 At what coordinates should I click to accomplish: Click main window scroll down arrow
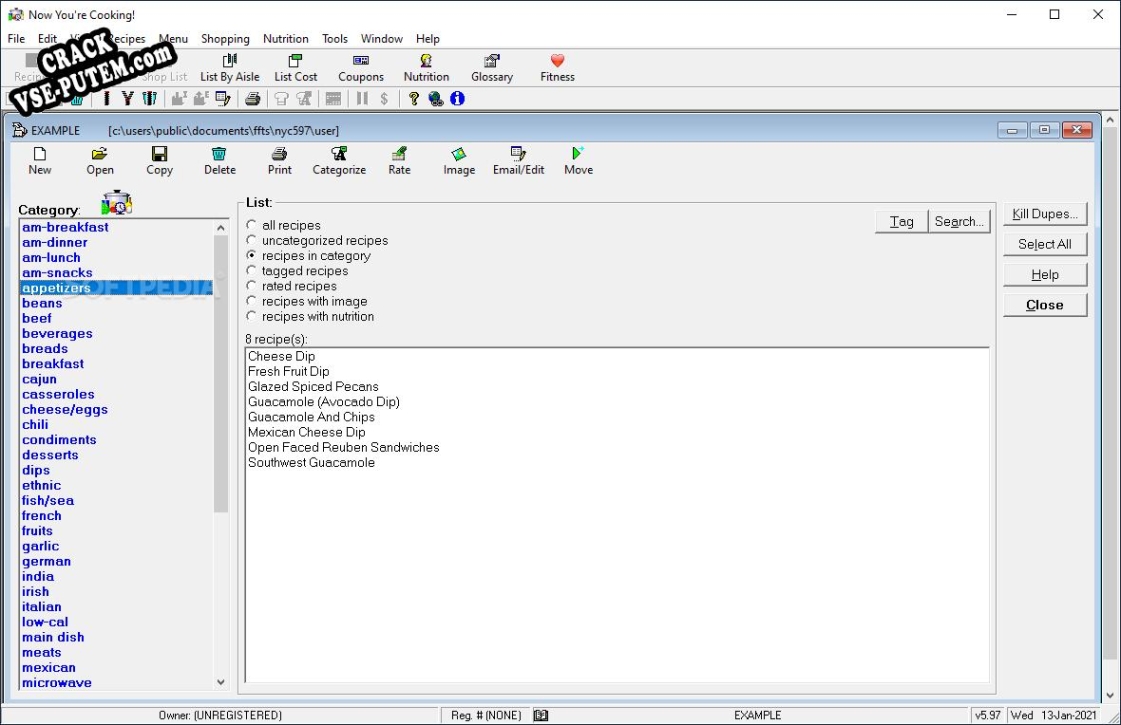pos(1110,695)
